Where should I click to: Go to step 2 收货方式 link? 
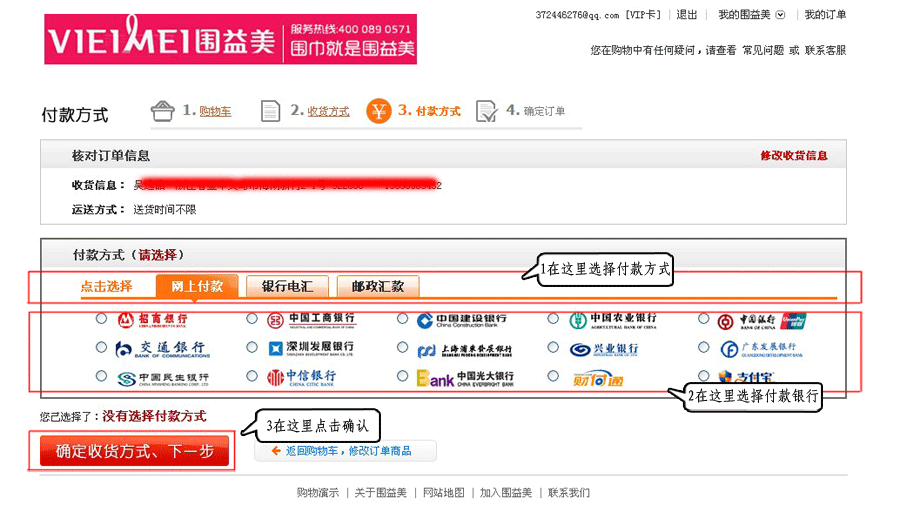pyautogui.click(x=328, y=111)
